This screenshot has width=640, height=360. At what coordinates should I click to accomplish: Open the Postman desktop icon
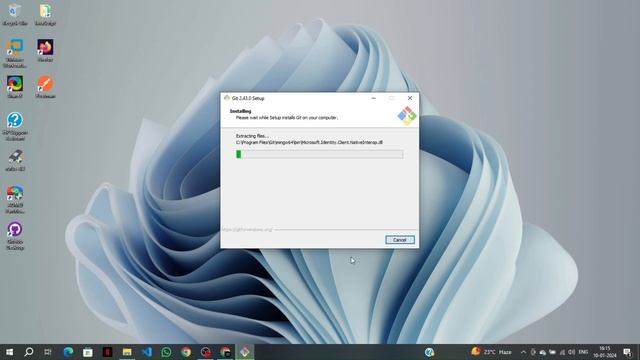pyautogui.click(x=45, y=87)
